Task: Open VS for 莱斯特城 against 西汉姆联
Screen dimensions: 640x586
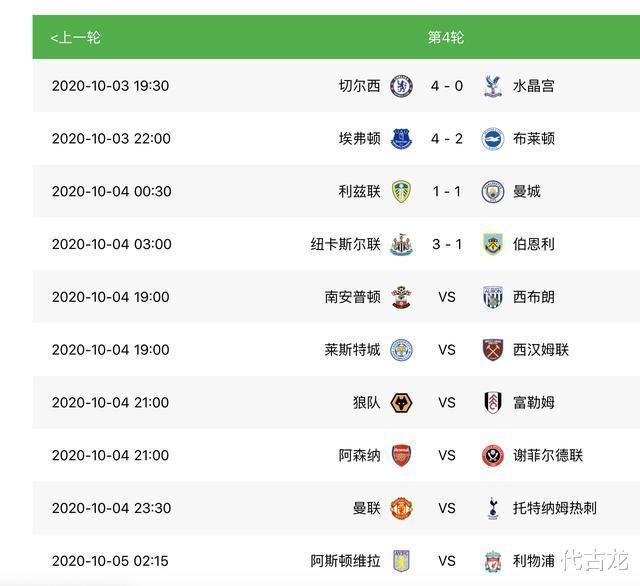Action: tap(447, 350)
